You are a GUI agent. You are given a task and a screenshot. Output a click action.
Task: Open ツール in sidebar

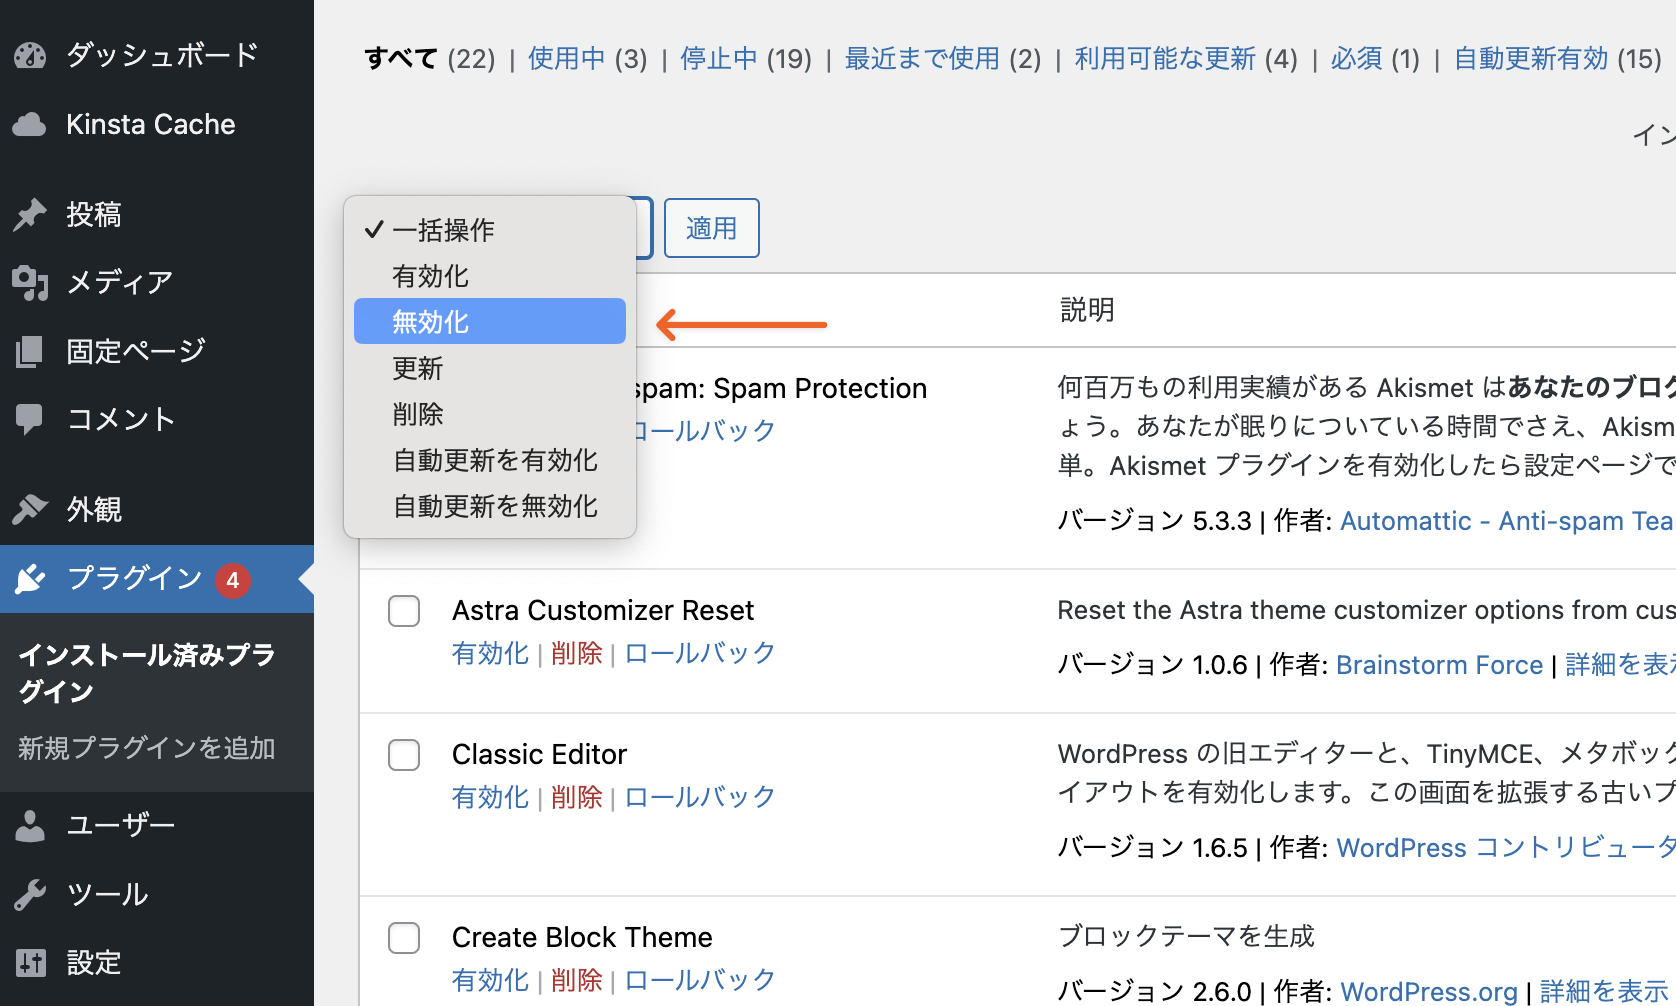[x=157, y=894]
